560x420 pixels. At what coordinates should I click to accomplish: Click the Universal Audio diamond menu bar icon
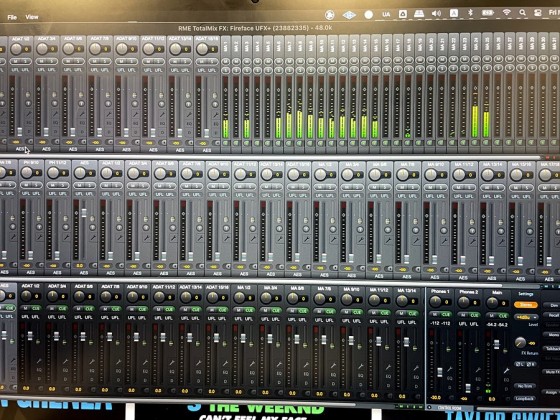(349, 15)
